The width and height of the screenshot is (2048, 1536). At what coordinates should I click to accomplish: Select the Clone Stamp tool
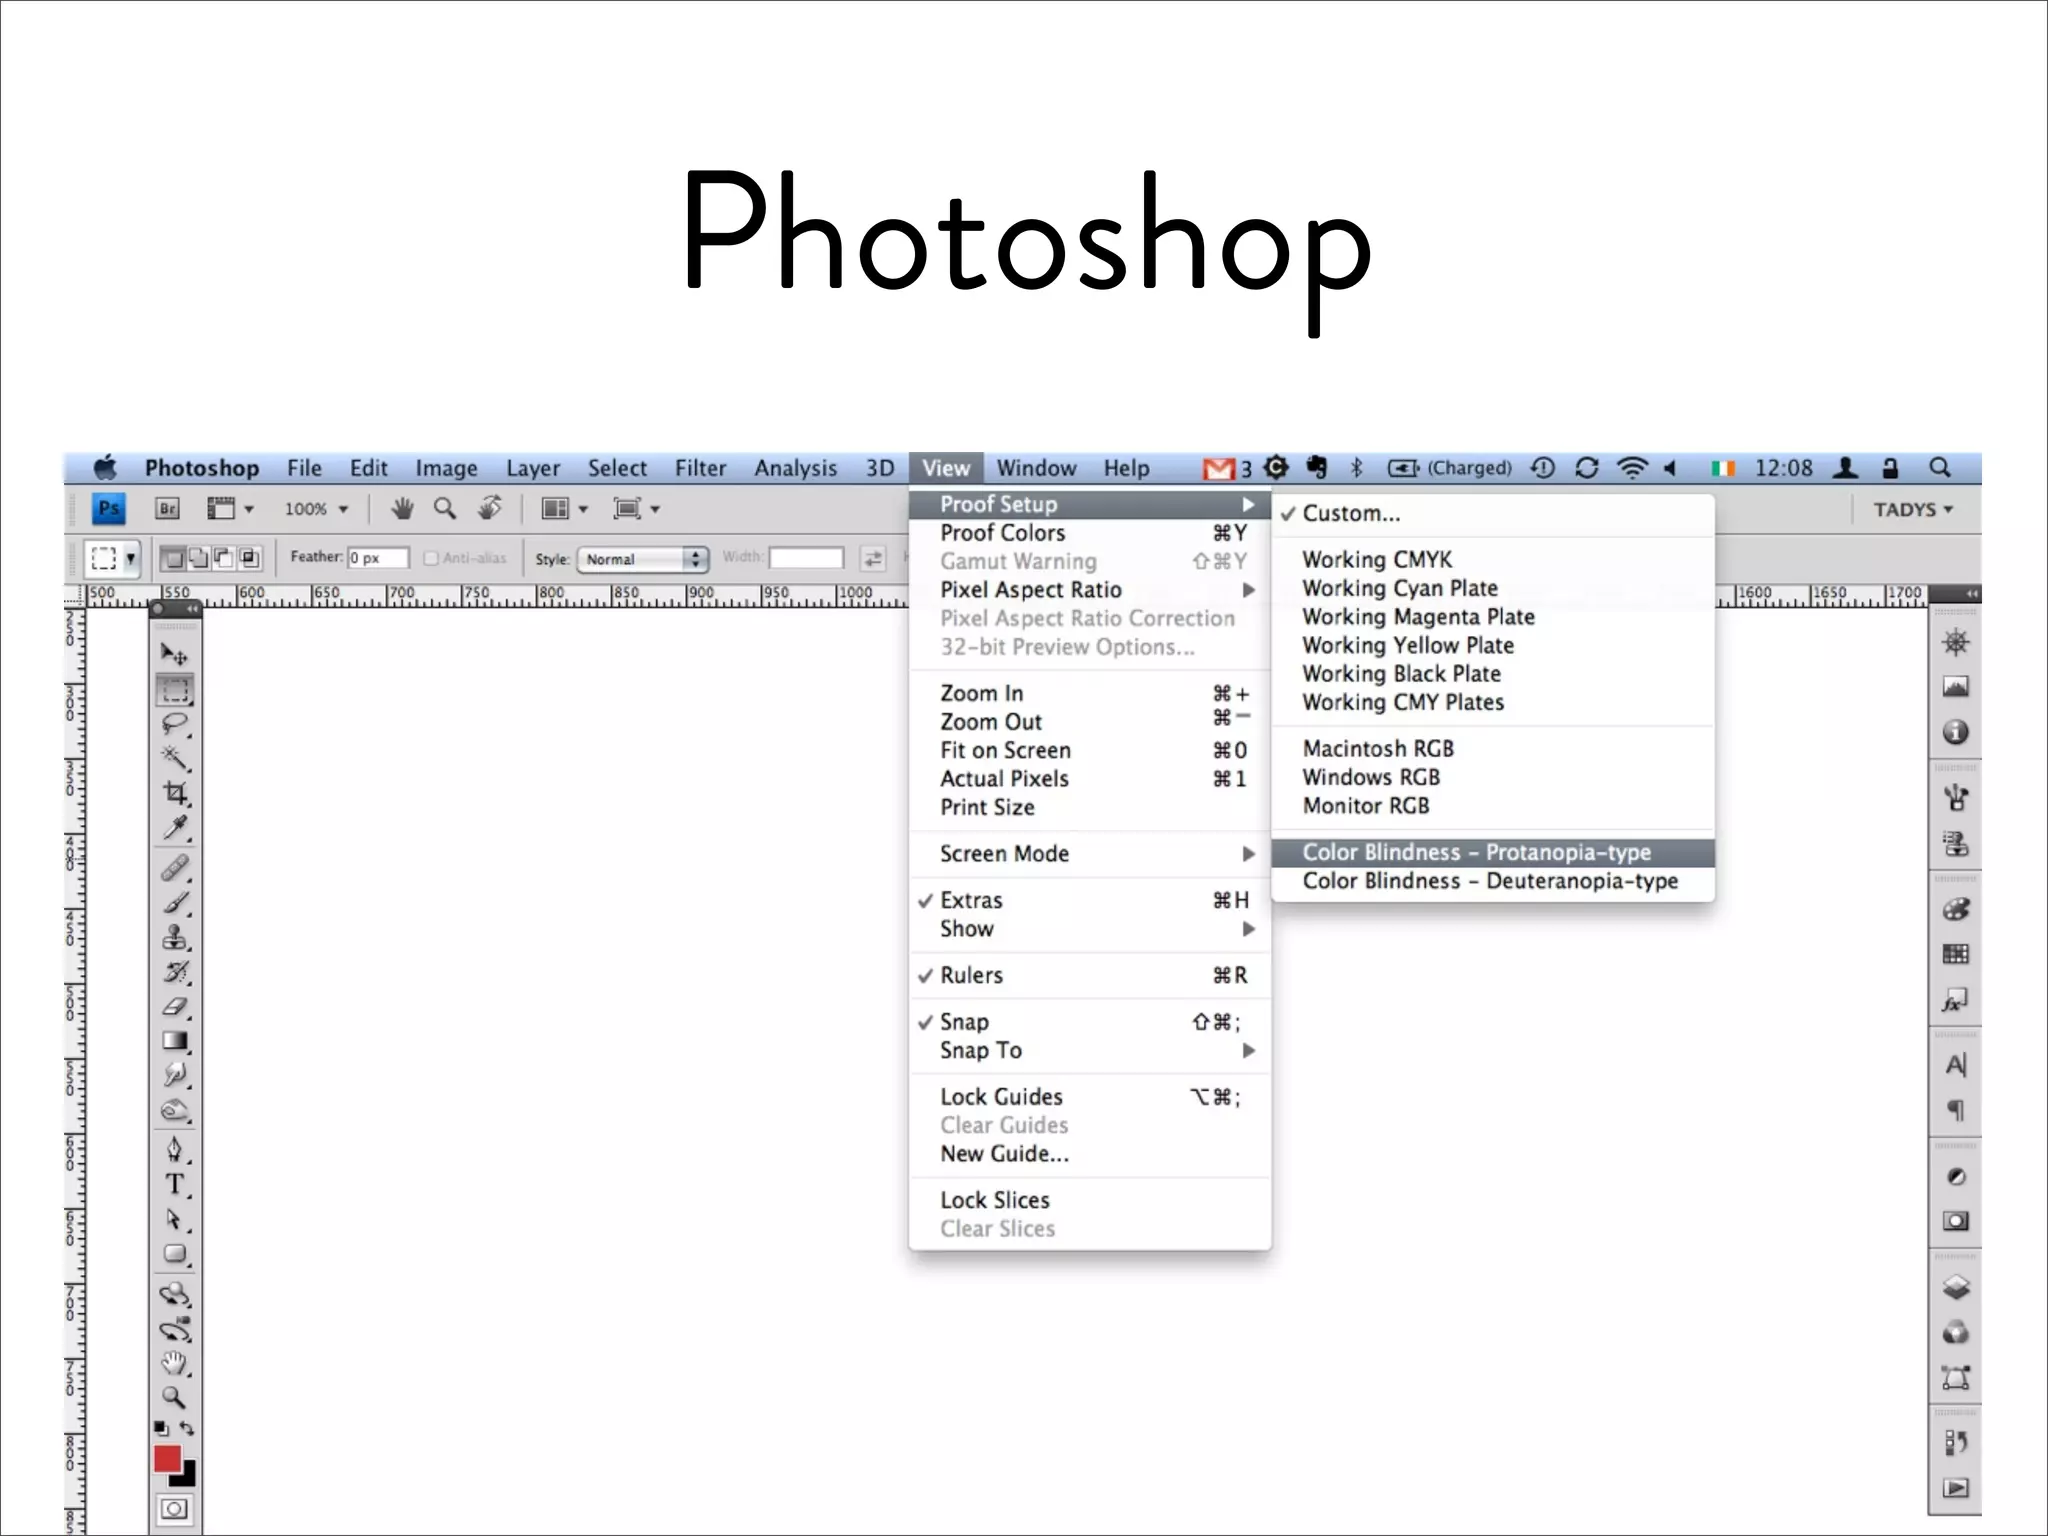click(175, 937)
